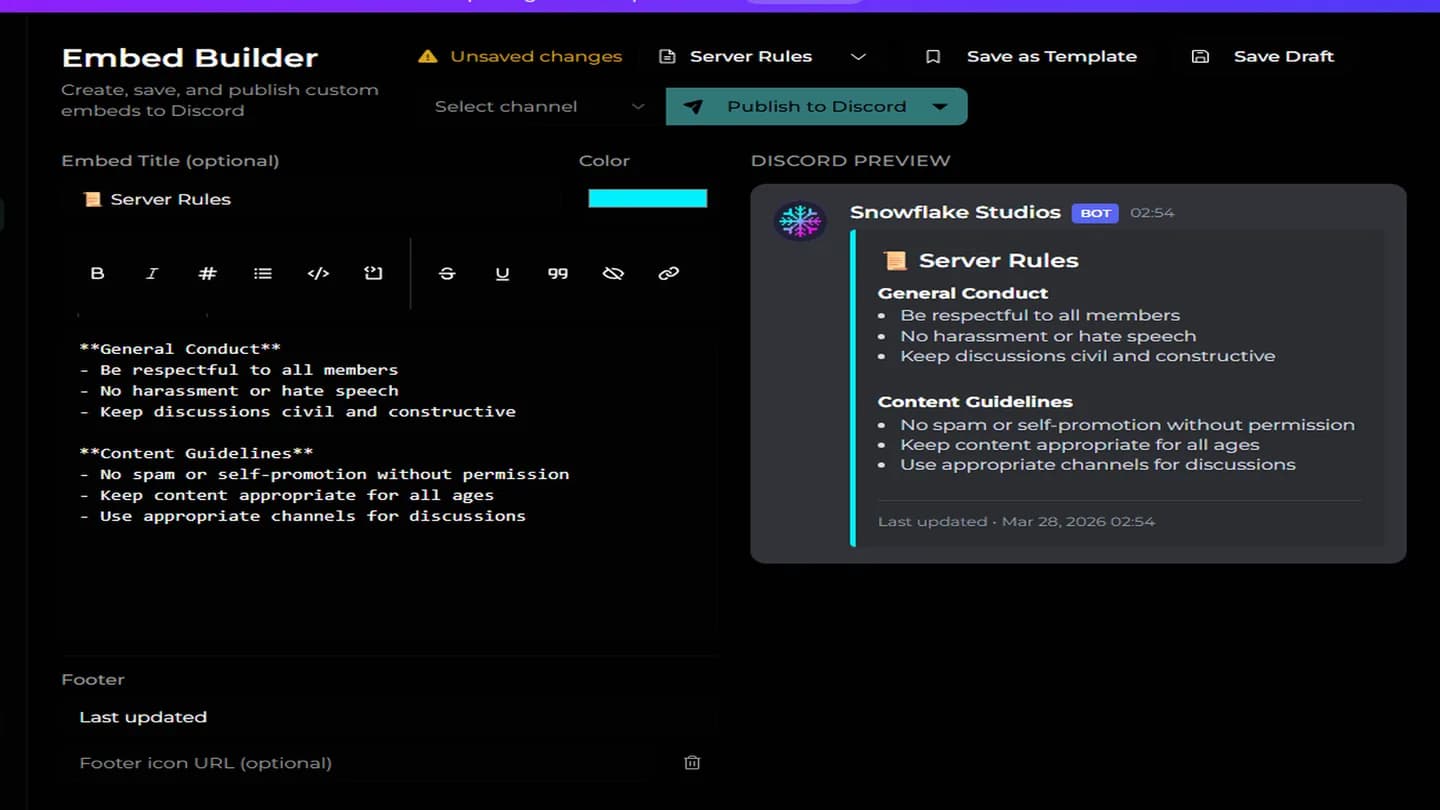The width and height of the screenshot is (1440, 810).
Task: Insert bulleted list from the toolbar
Action: [x=262, y=273]
